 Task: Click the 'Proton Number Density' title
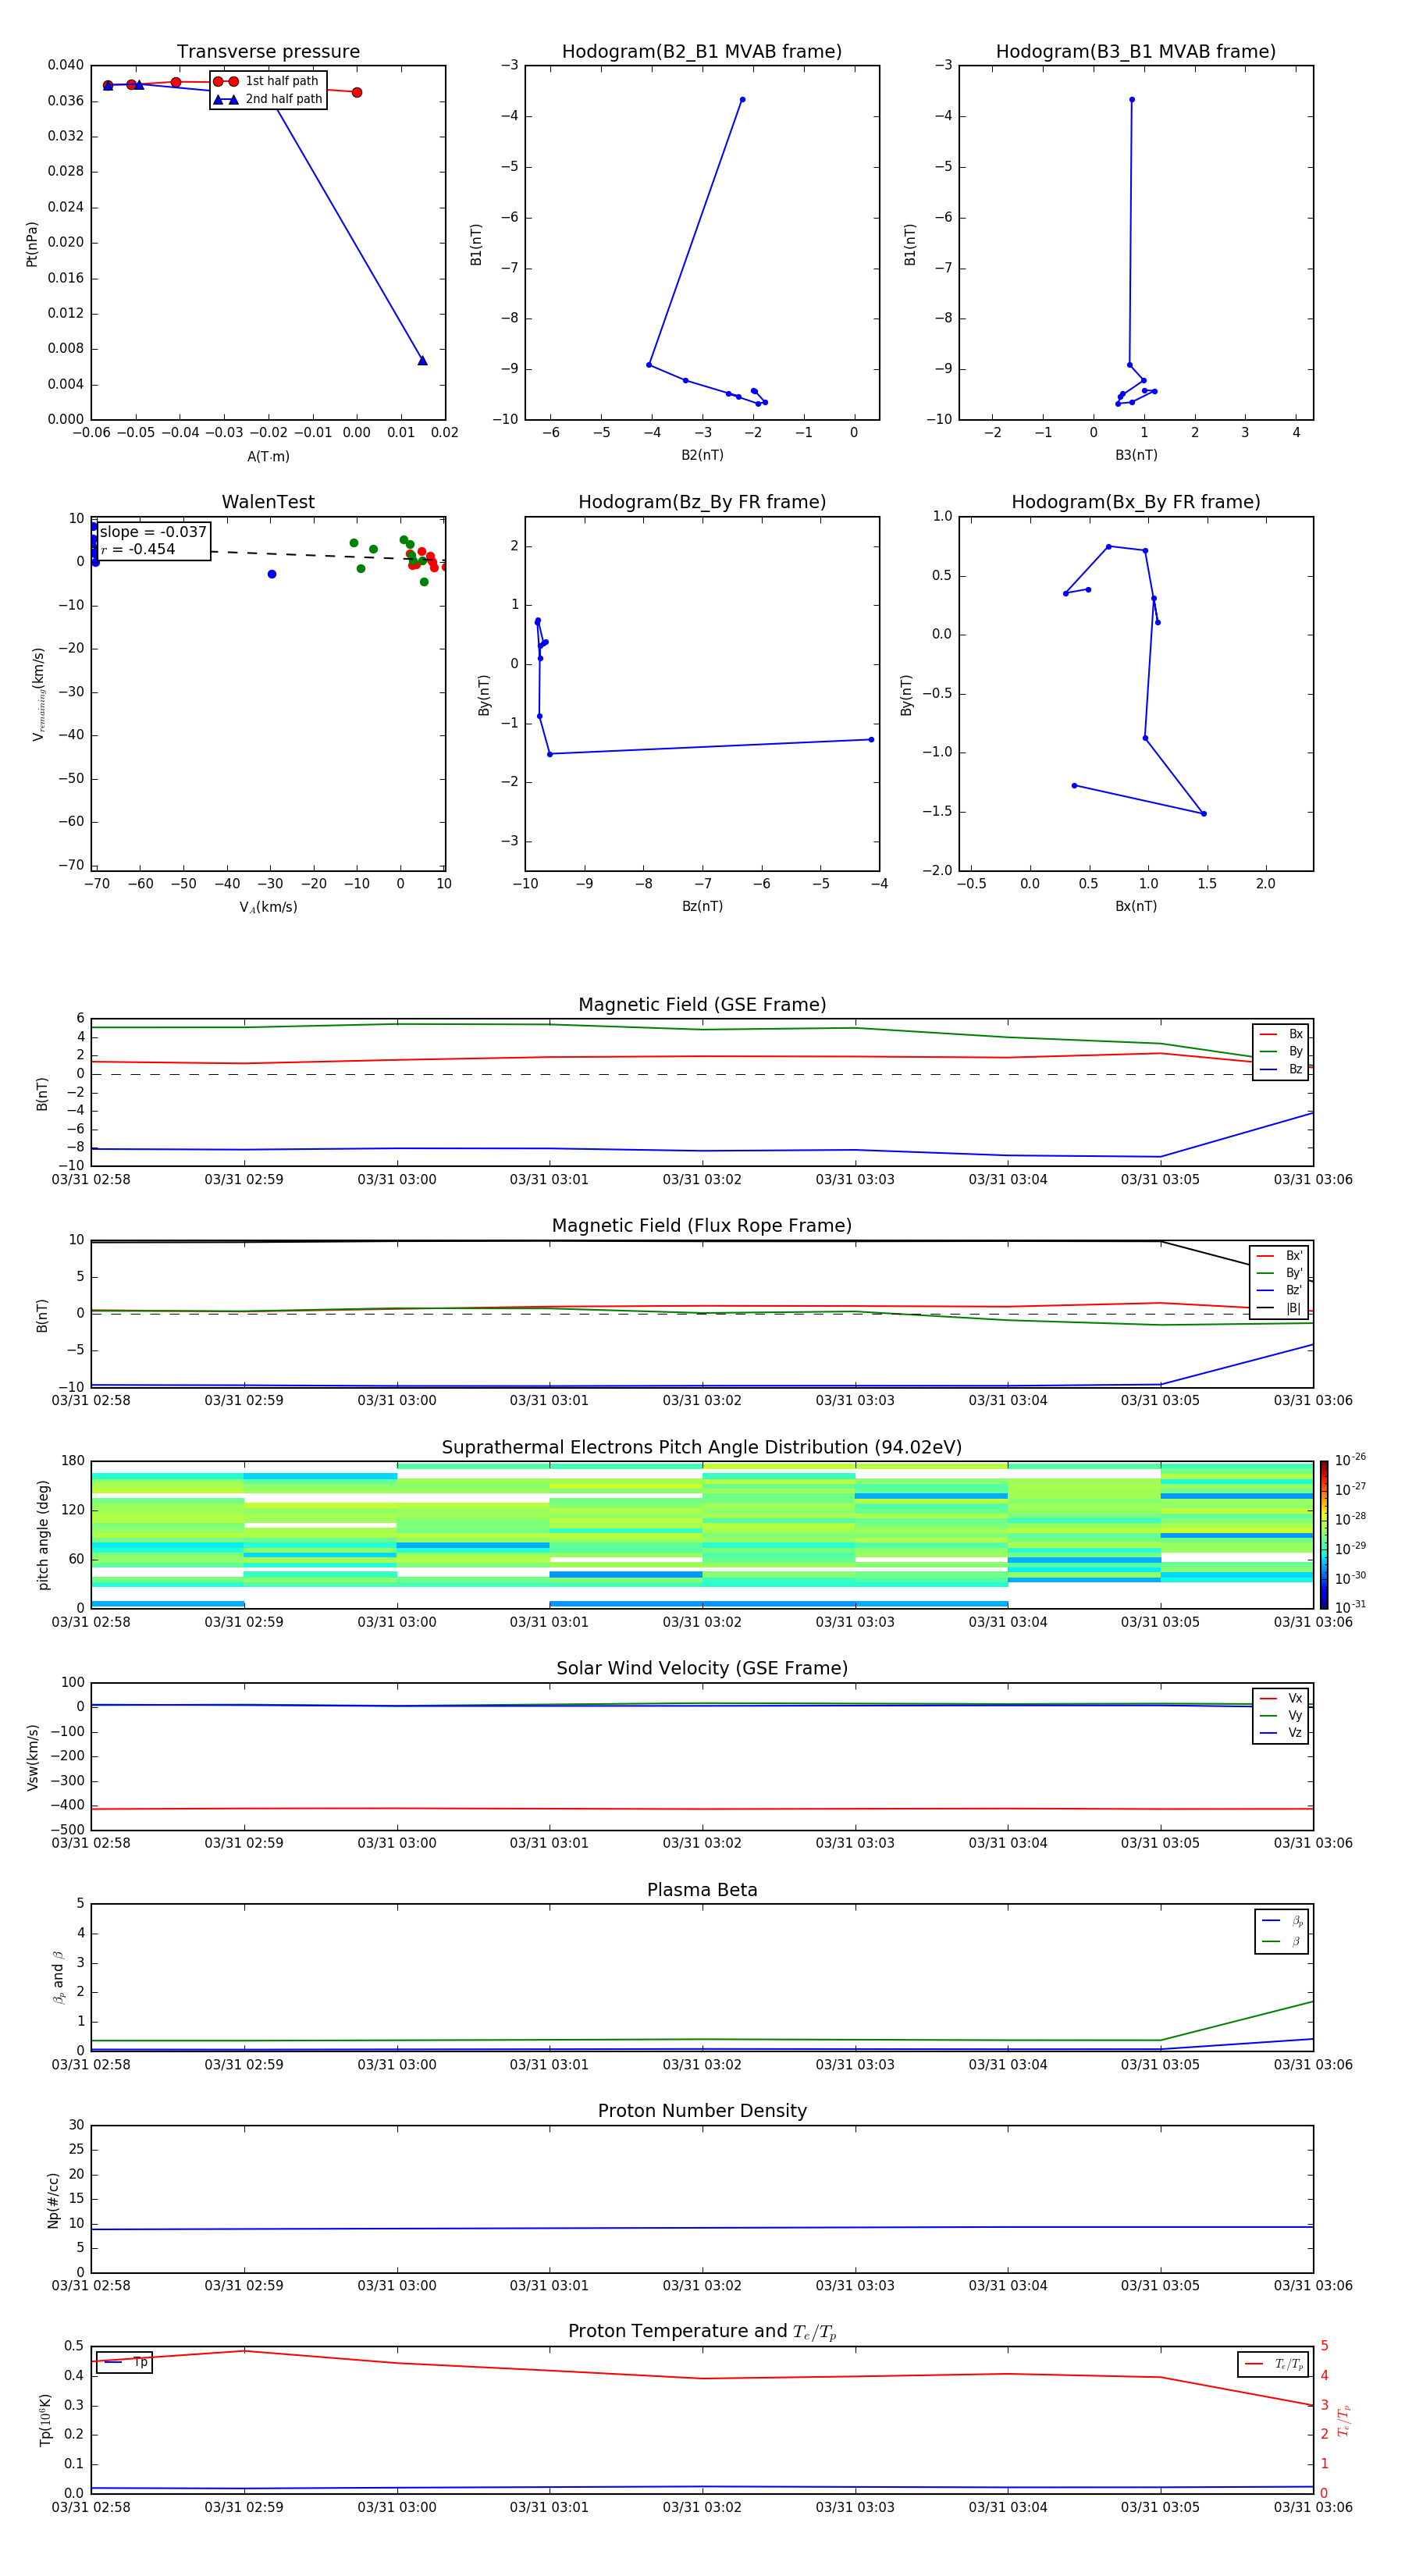(702, 2111)
